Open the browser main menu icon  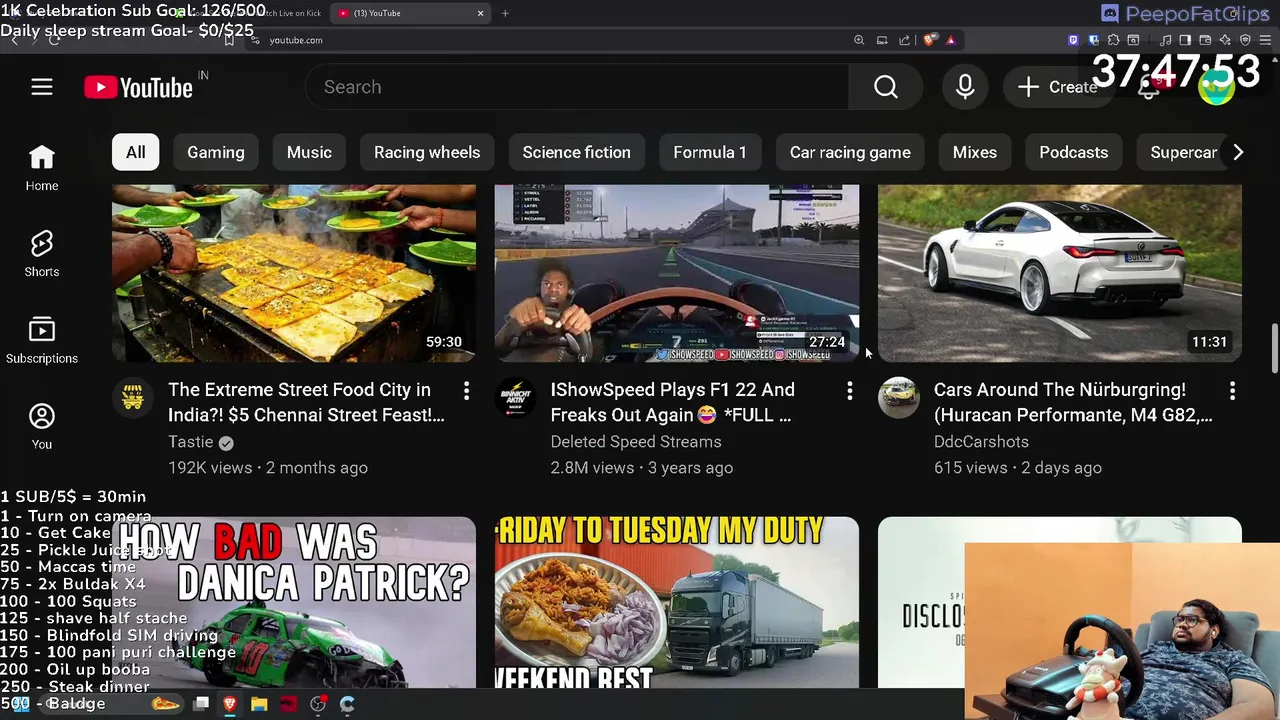pyautogui.click(x=1266, y=40)
